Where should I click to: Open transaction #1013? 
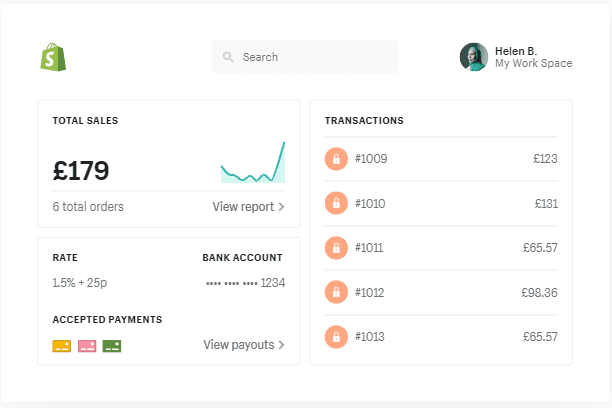(441, 337)
